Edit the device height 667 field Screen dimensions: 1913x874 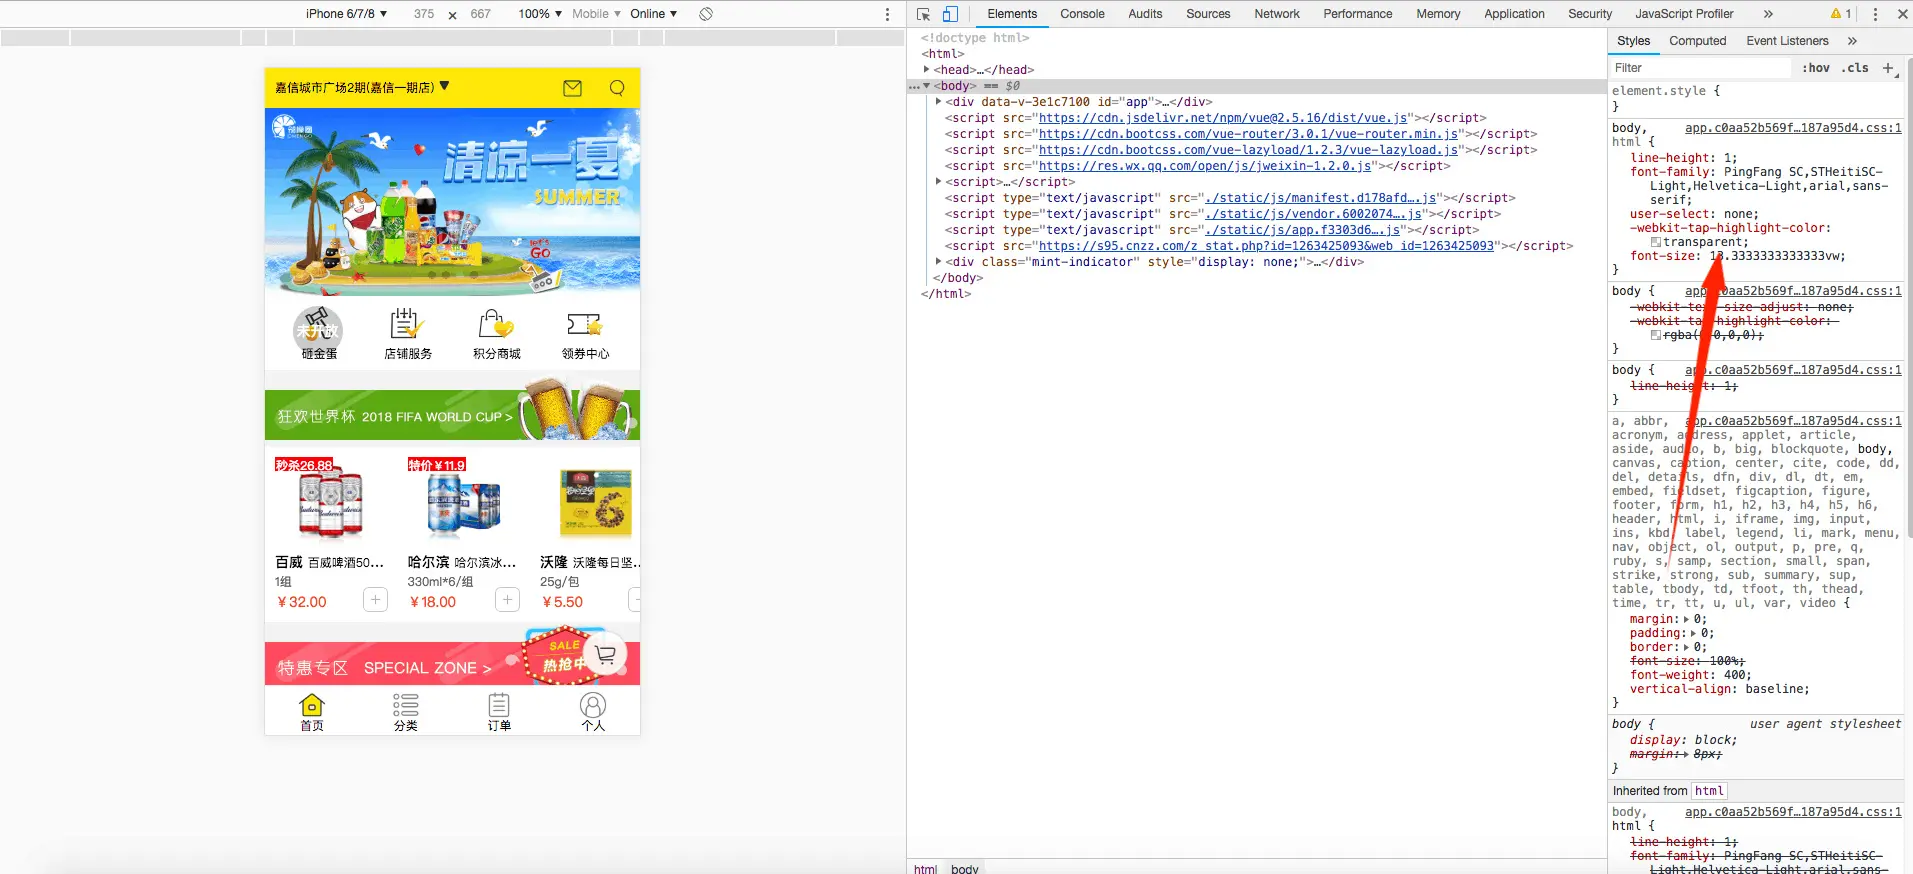coord(480,14)
